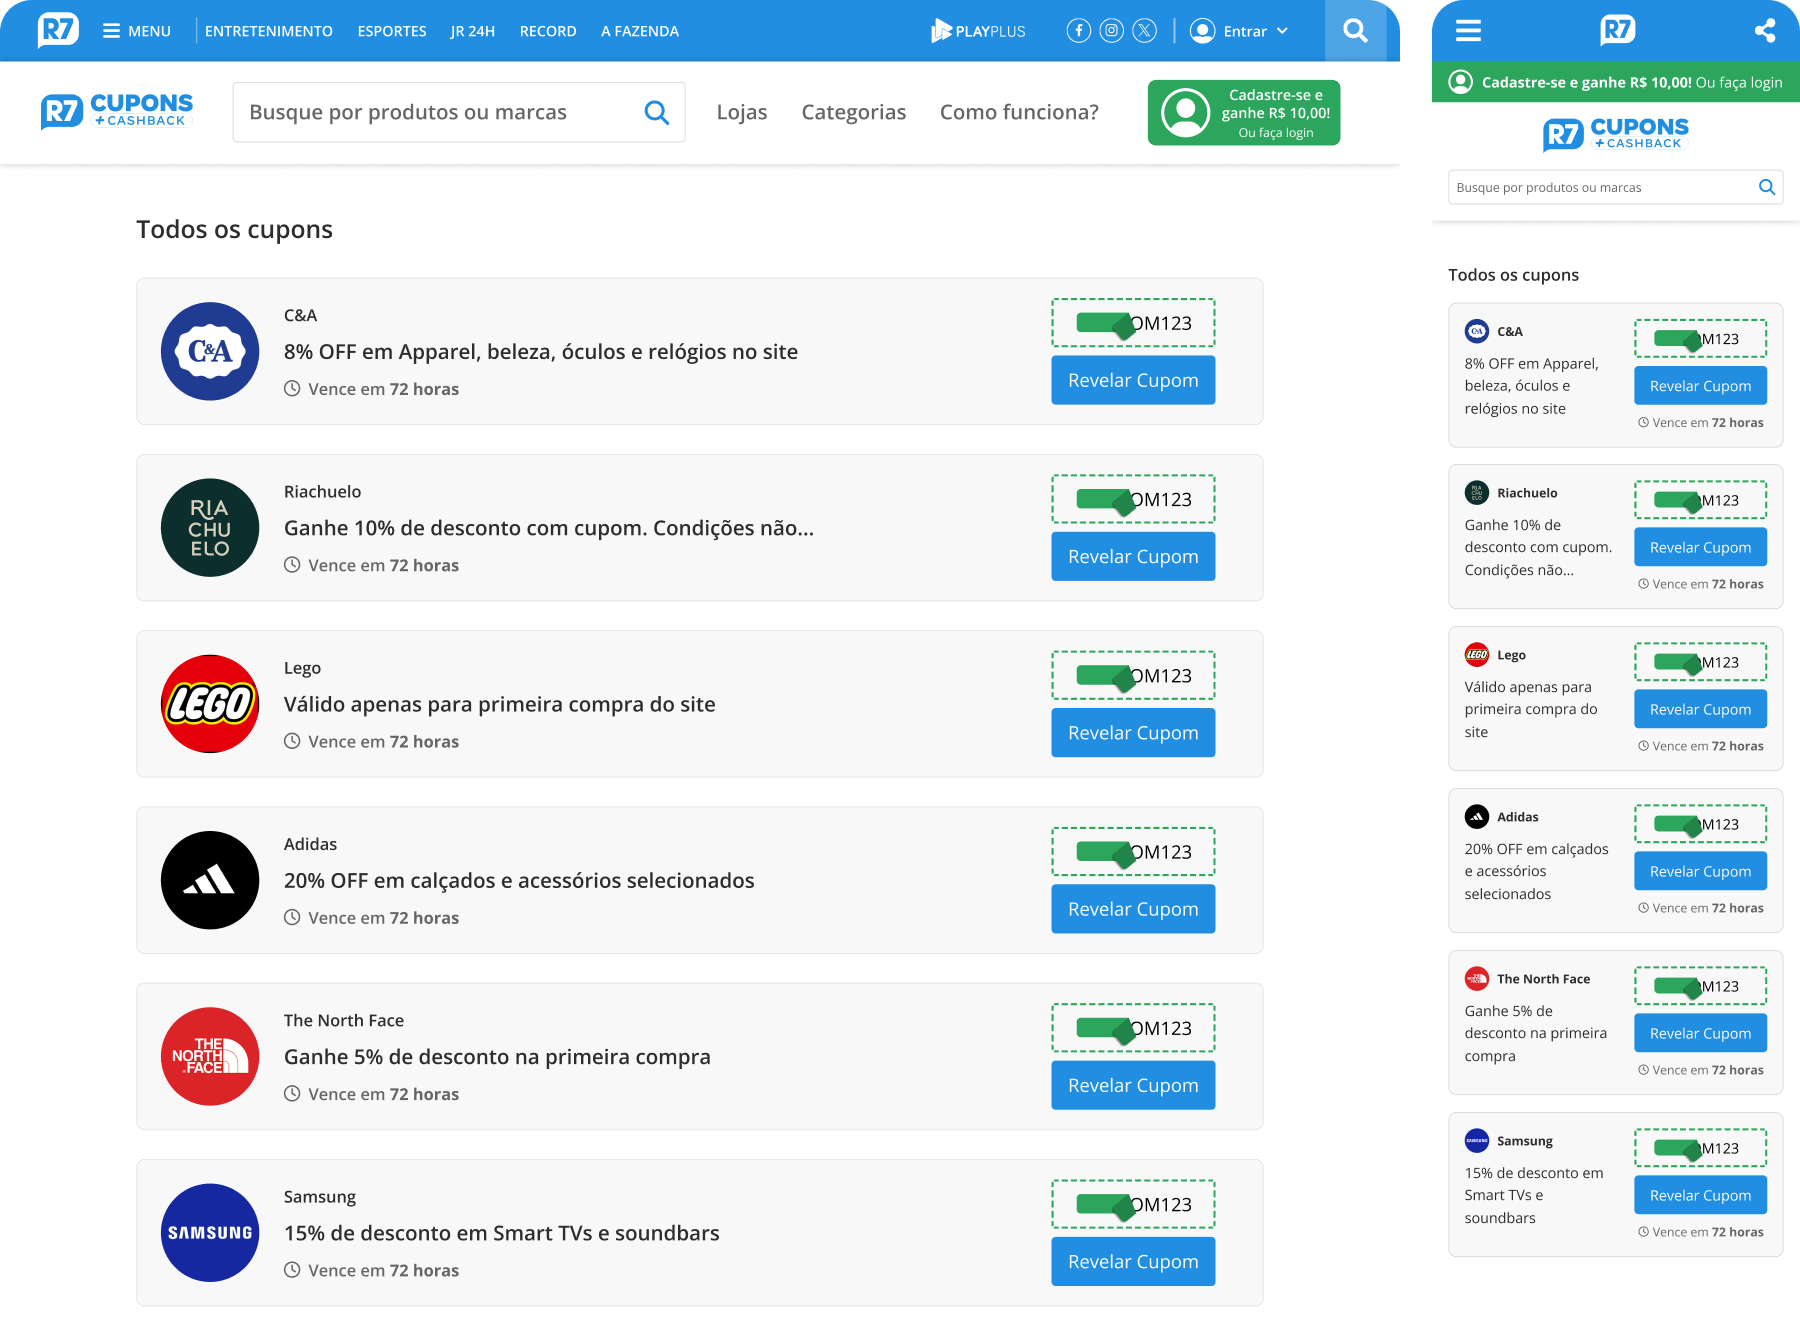Image resolution: width=1800 pixels, height=1328 pixels.
Task: Click the R7 Cupons +Cashback desktop logo
Action: 117,112
